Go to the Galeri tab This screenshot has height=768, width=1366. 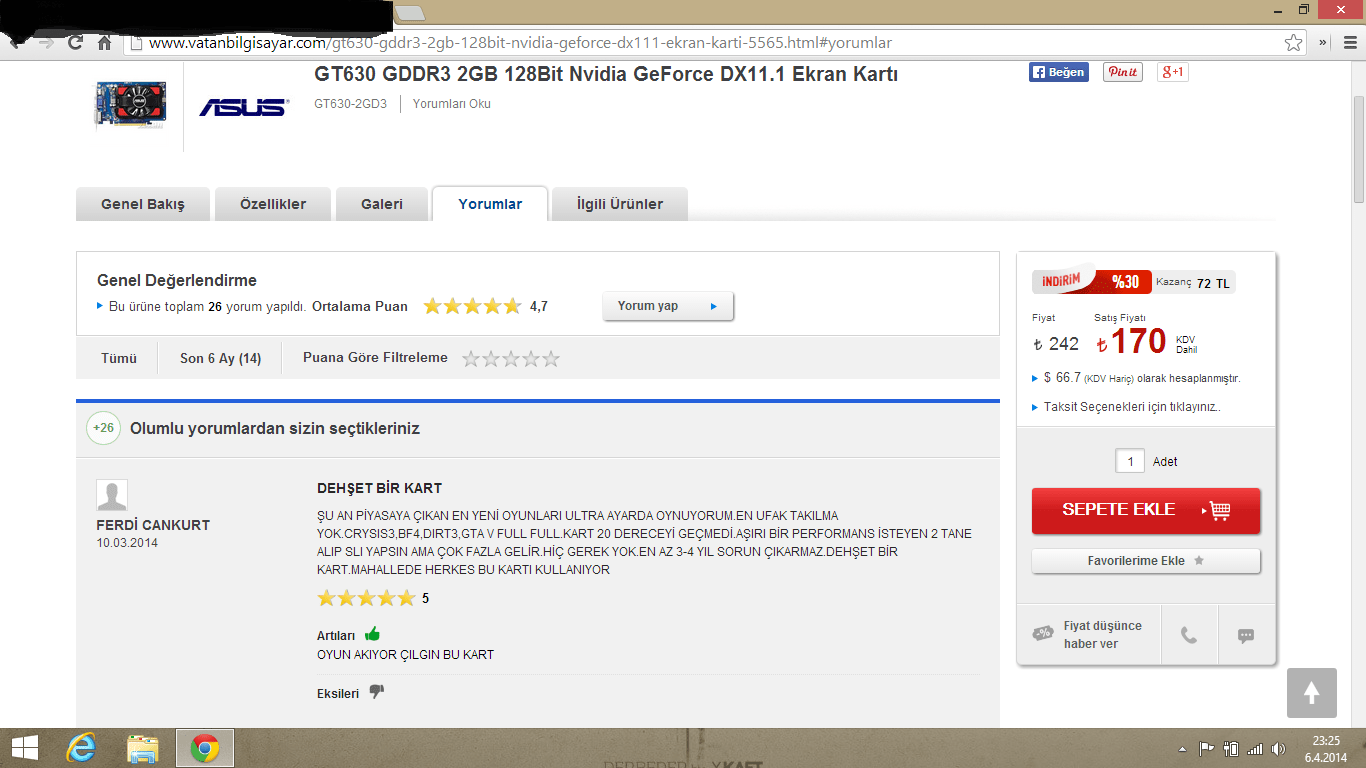click(x=382, y=204)
